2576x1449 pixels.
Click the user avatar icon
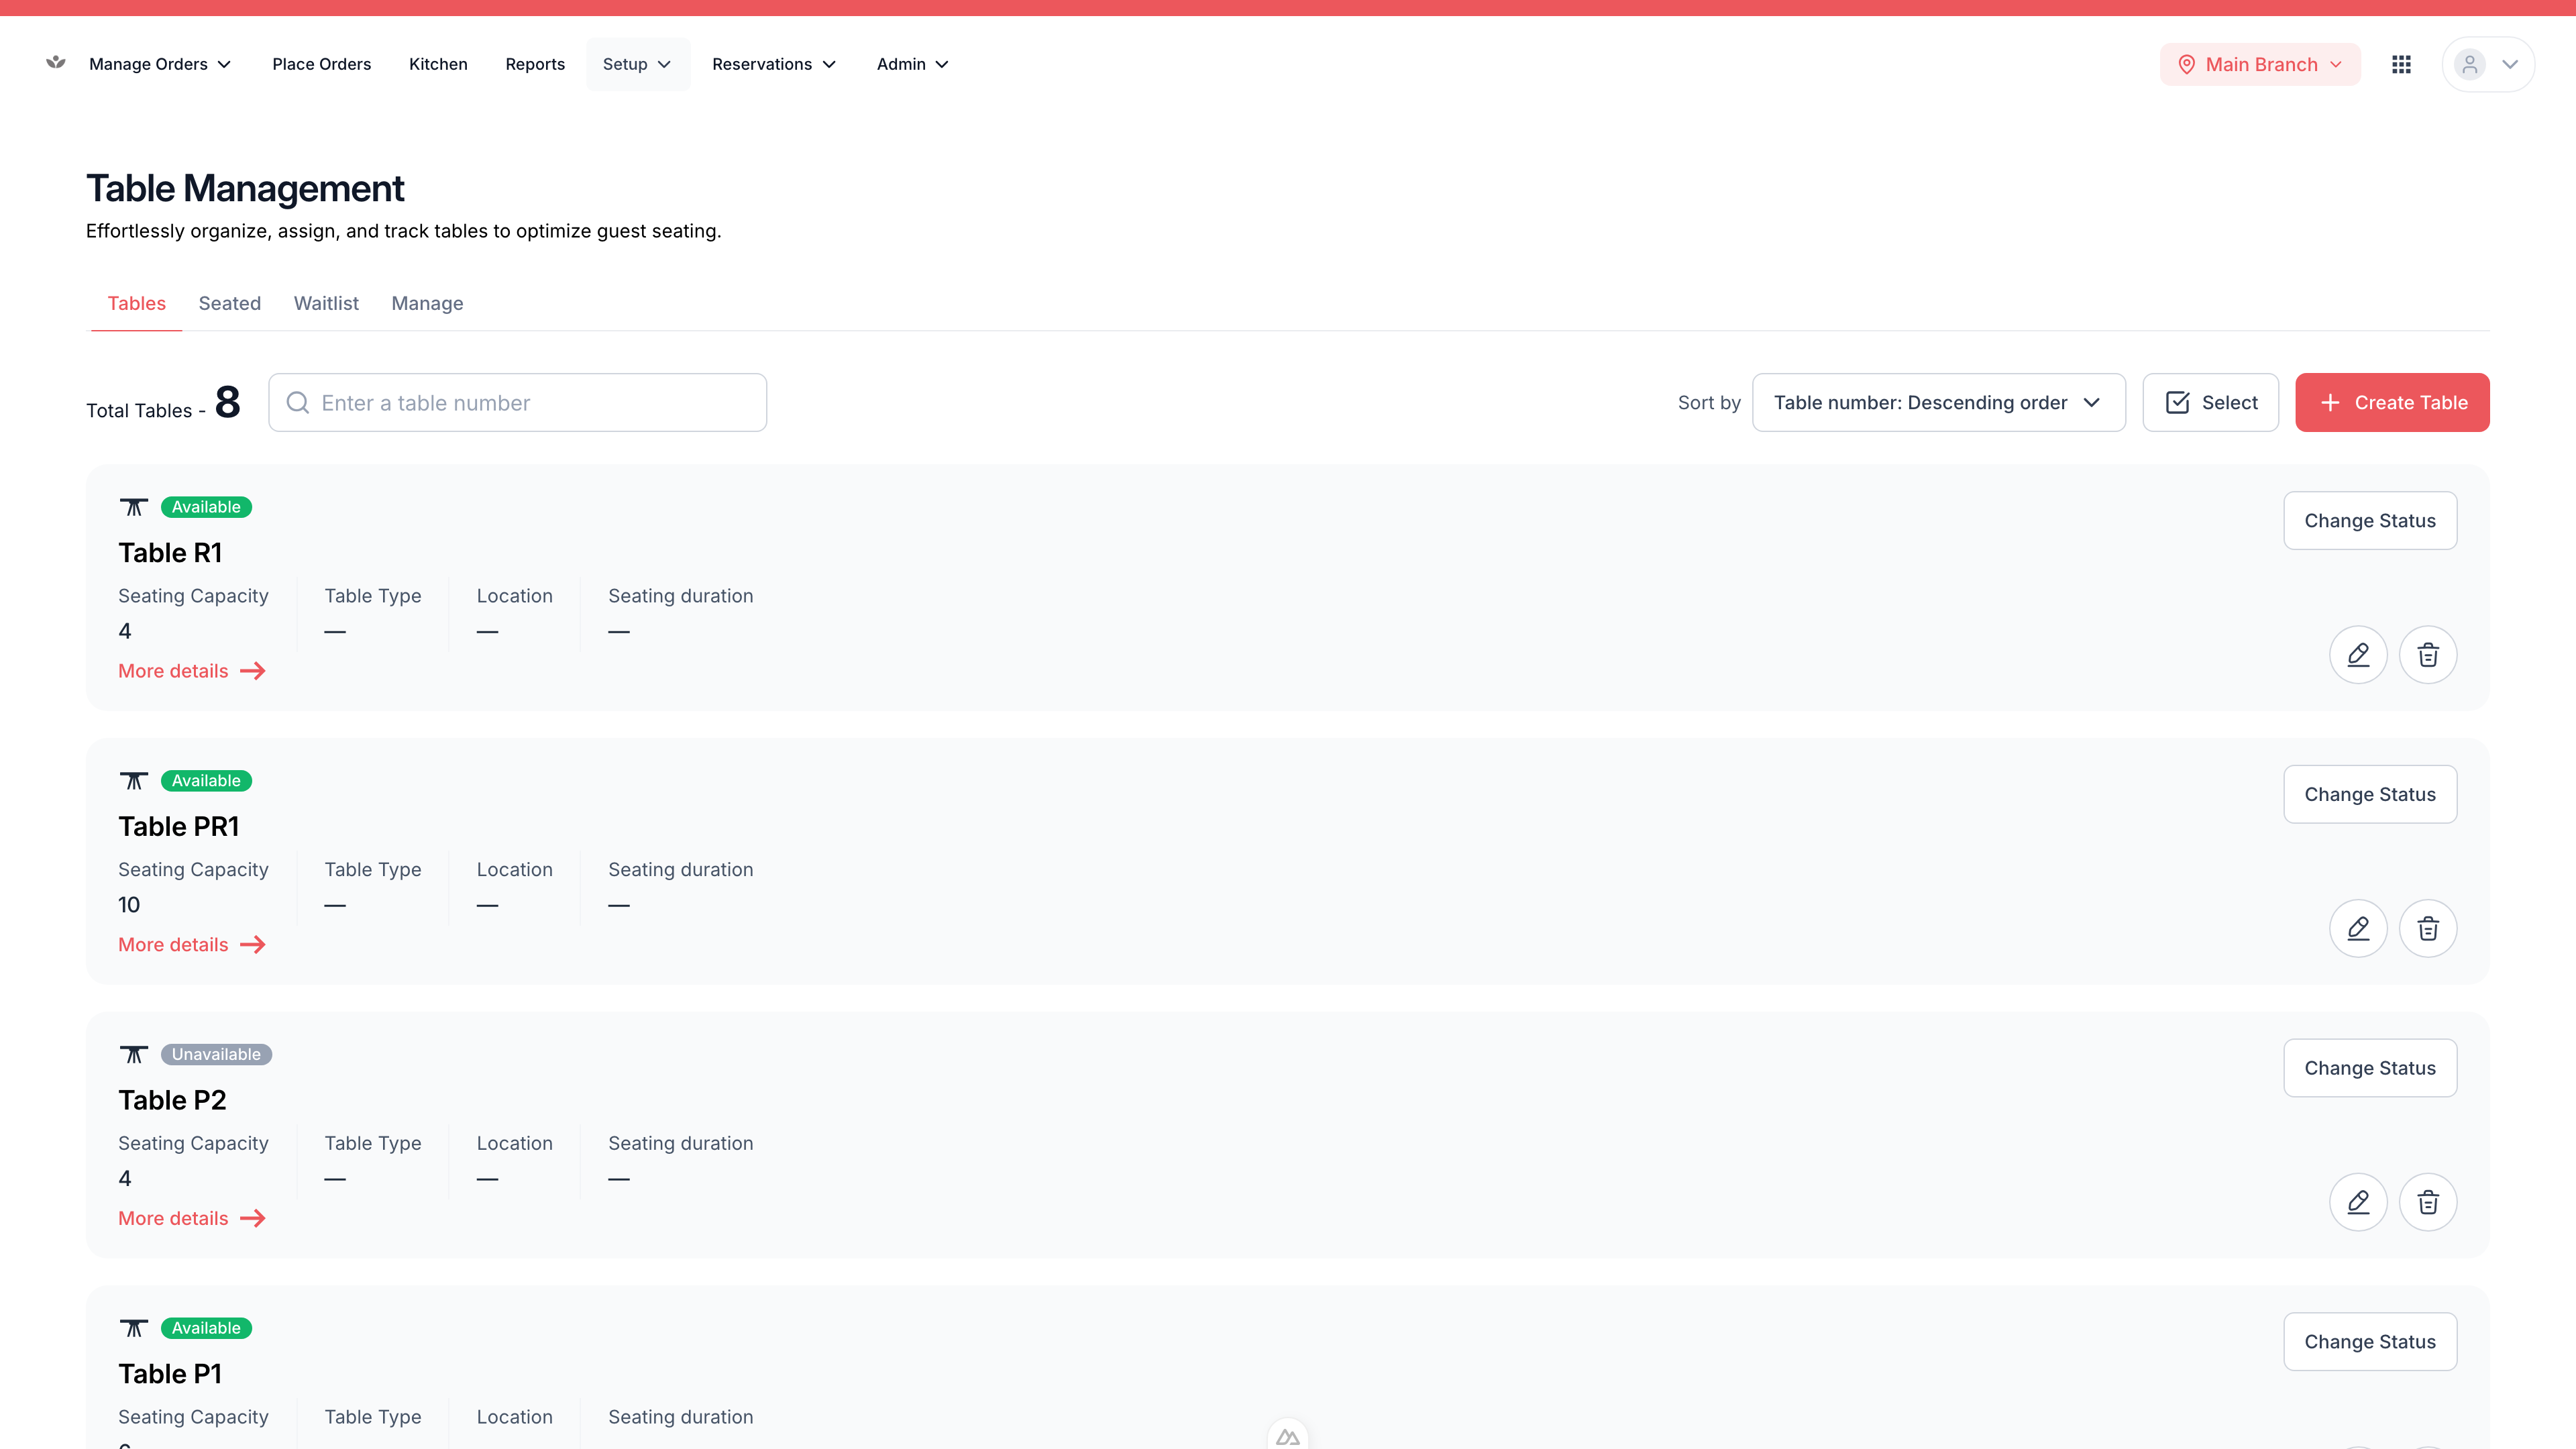pos(2469,64)
